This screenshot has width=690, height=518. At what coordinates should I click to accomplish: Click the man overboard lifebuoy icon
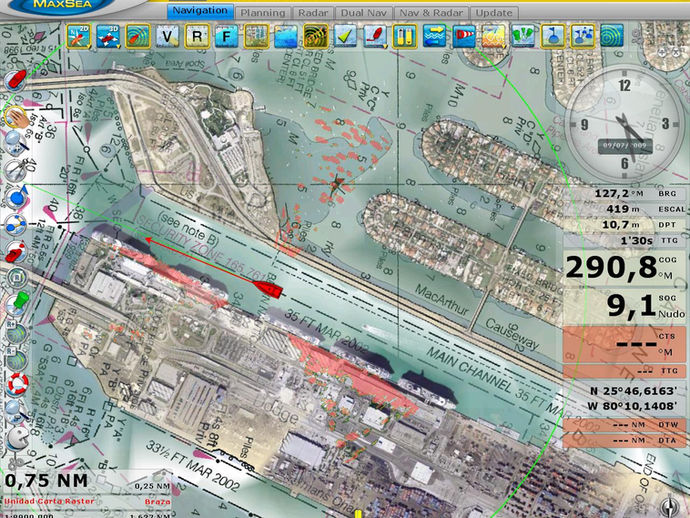(18, 384)
